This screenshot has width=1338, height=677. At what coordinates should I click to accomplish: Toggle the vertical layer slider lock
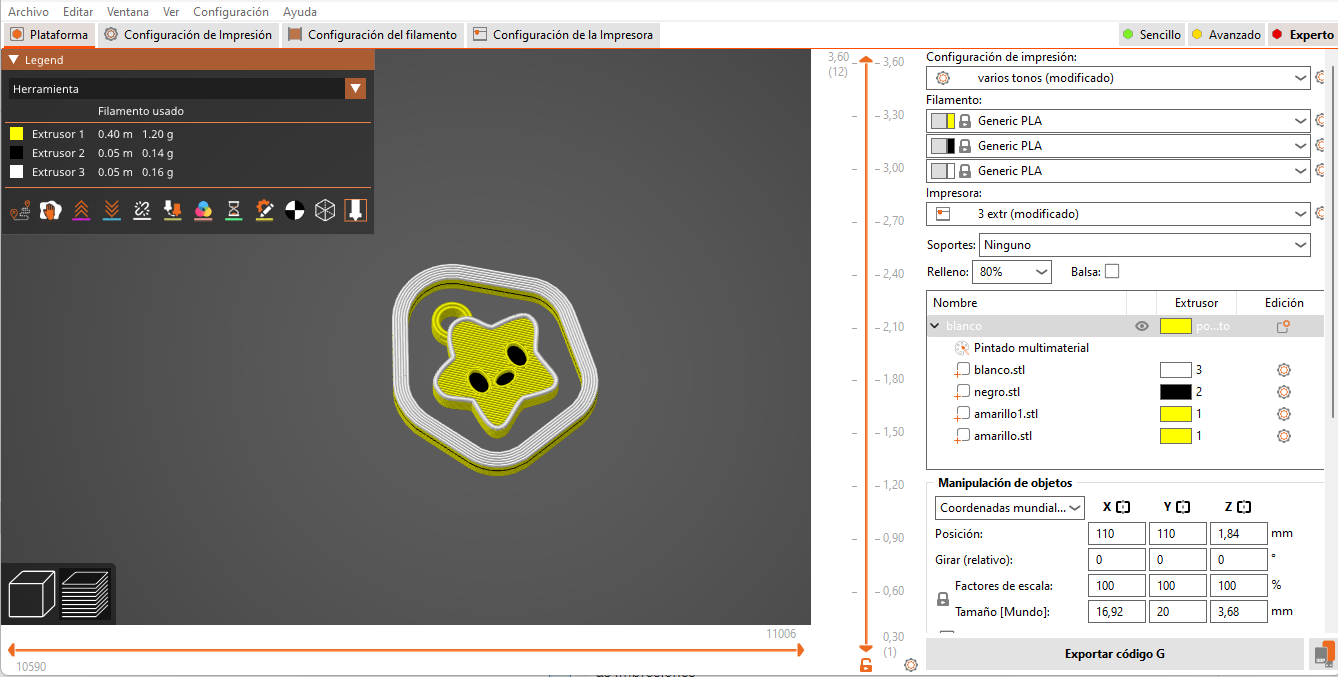(x=866, y=665)
